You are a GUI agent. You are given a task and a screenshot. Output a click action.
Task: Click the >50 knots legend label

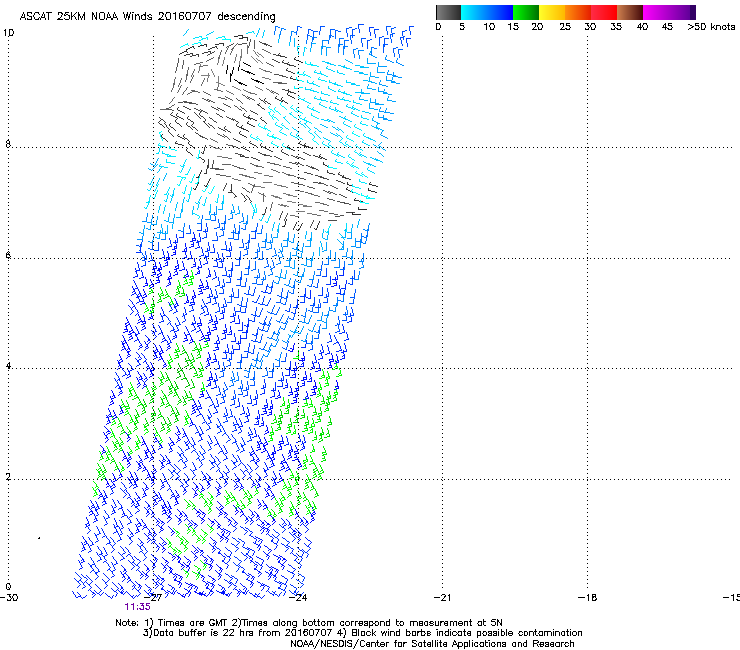click(x=711, y=27)
